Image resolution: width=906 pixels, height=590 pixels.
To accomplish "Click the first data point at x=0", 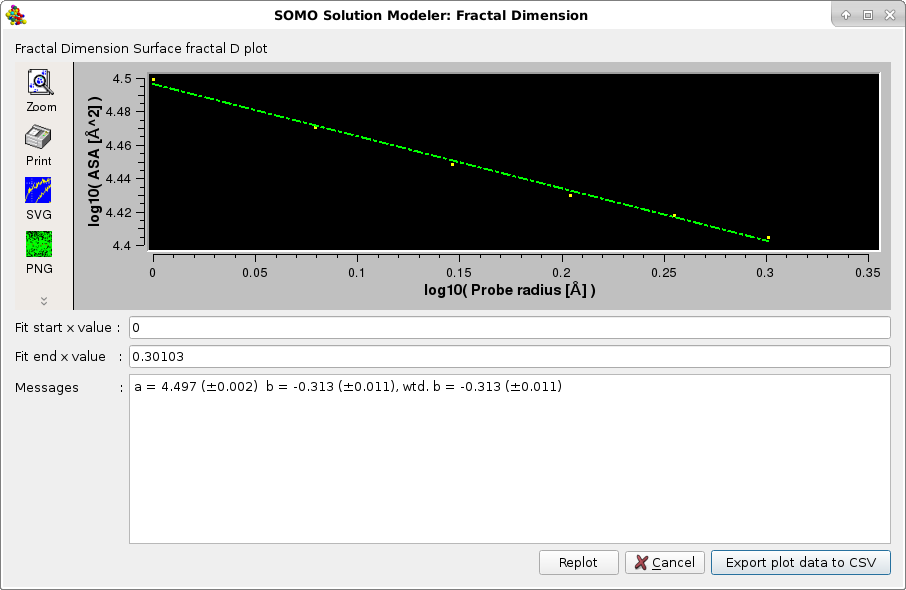I will pos(153,80).
